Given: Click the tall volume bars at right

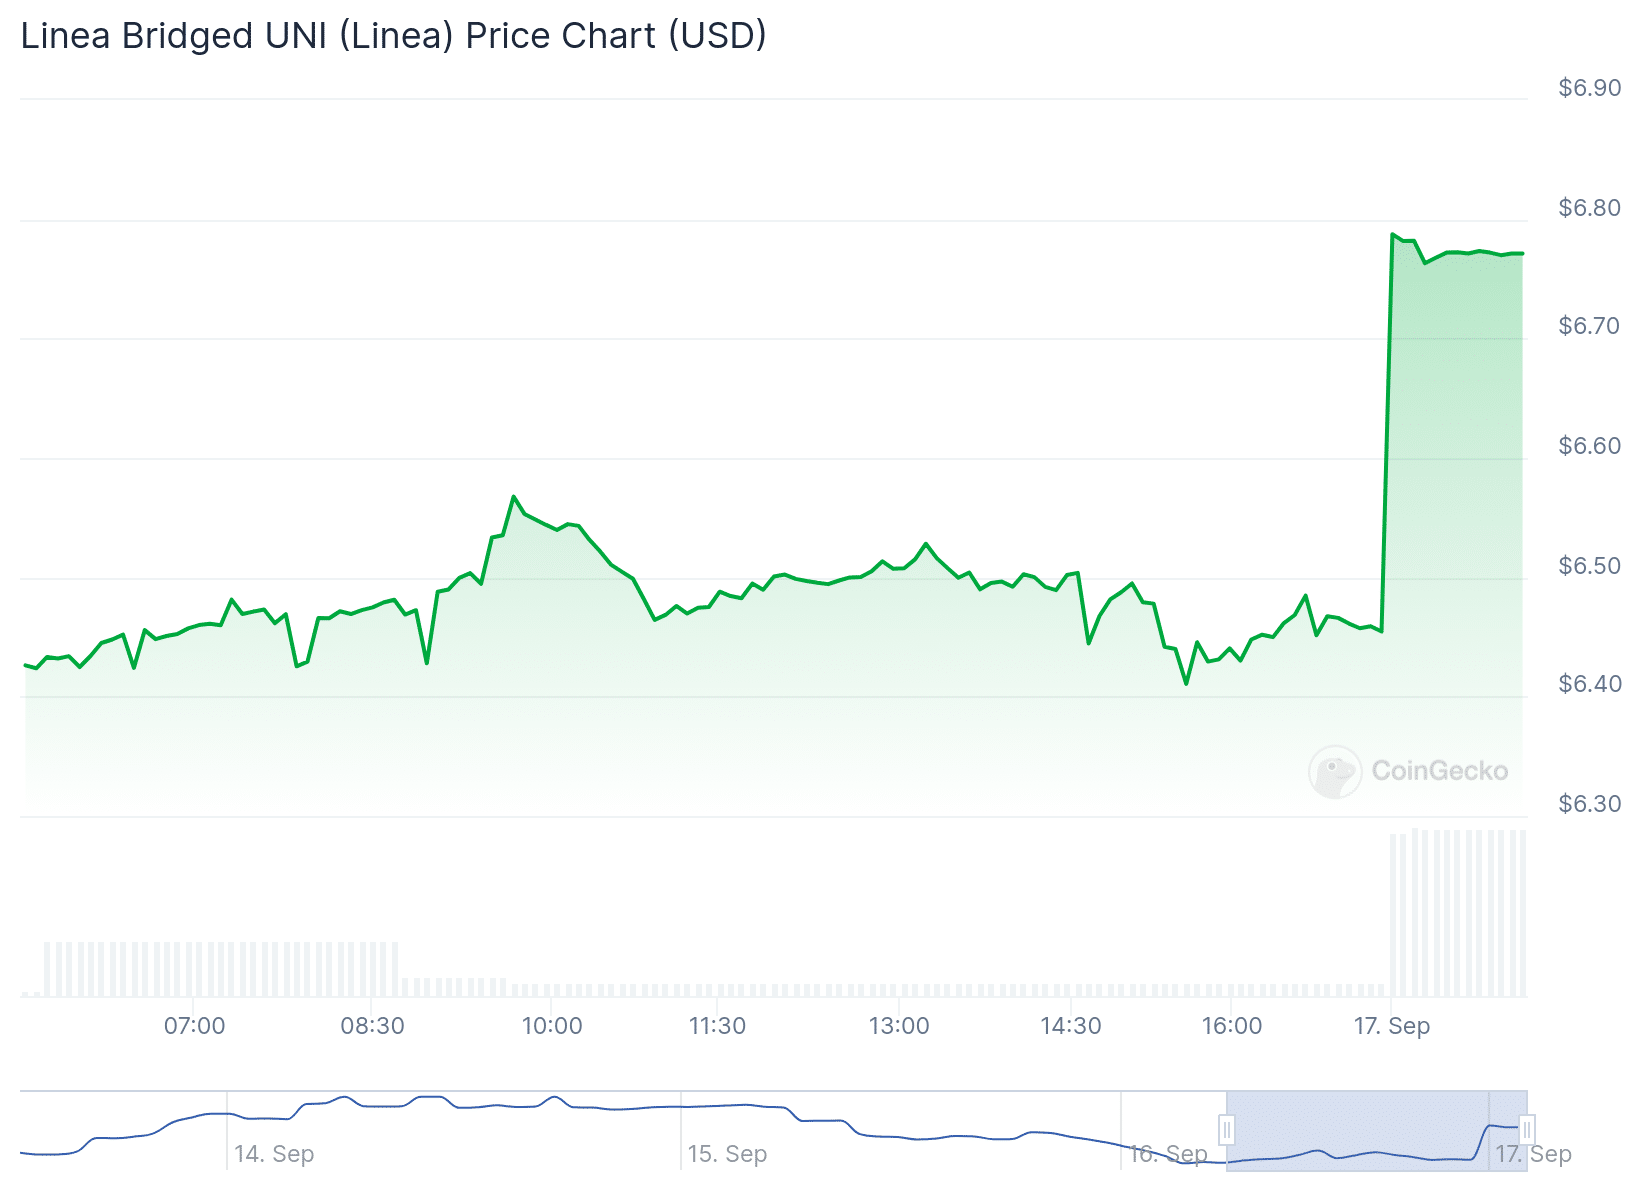Looking at the screenshot, I should [x=1458, y=913].
